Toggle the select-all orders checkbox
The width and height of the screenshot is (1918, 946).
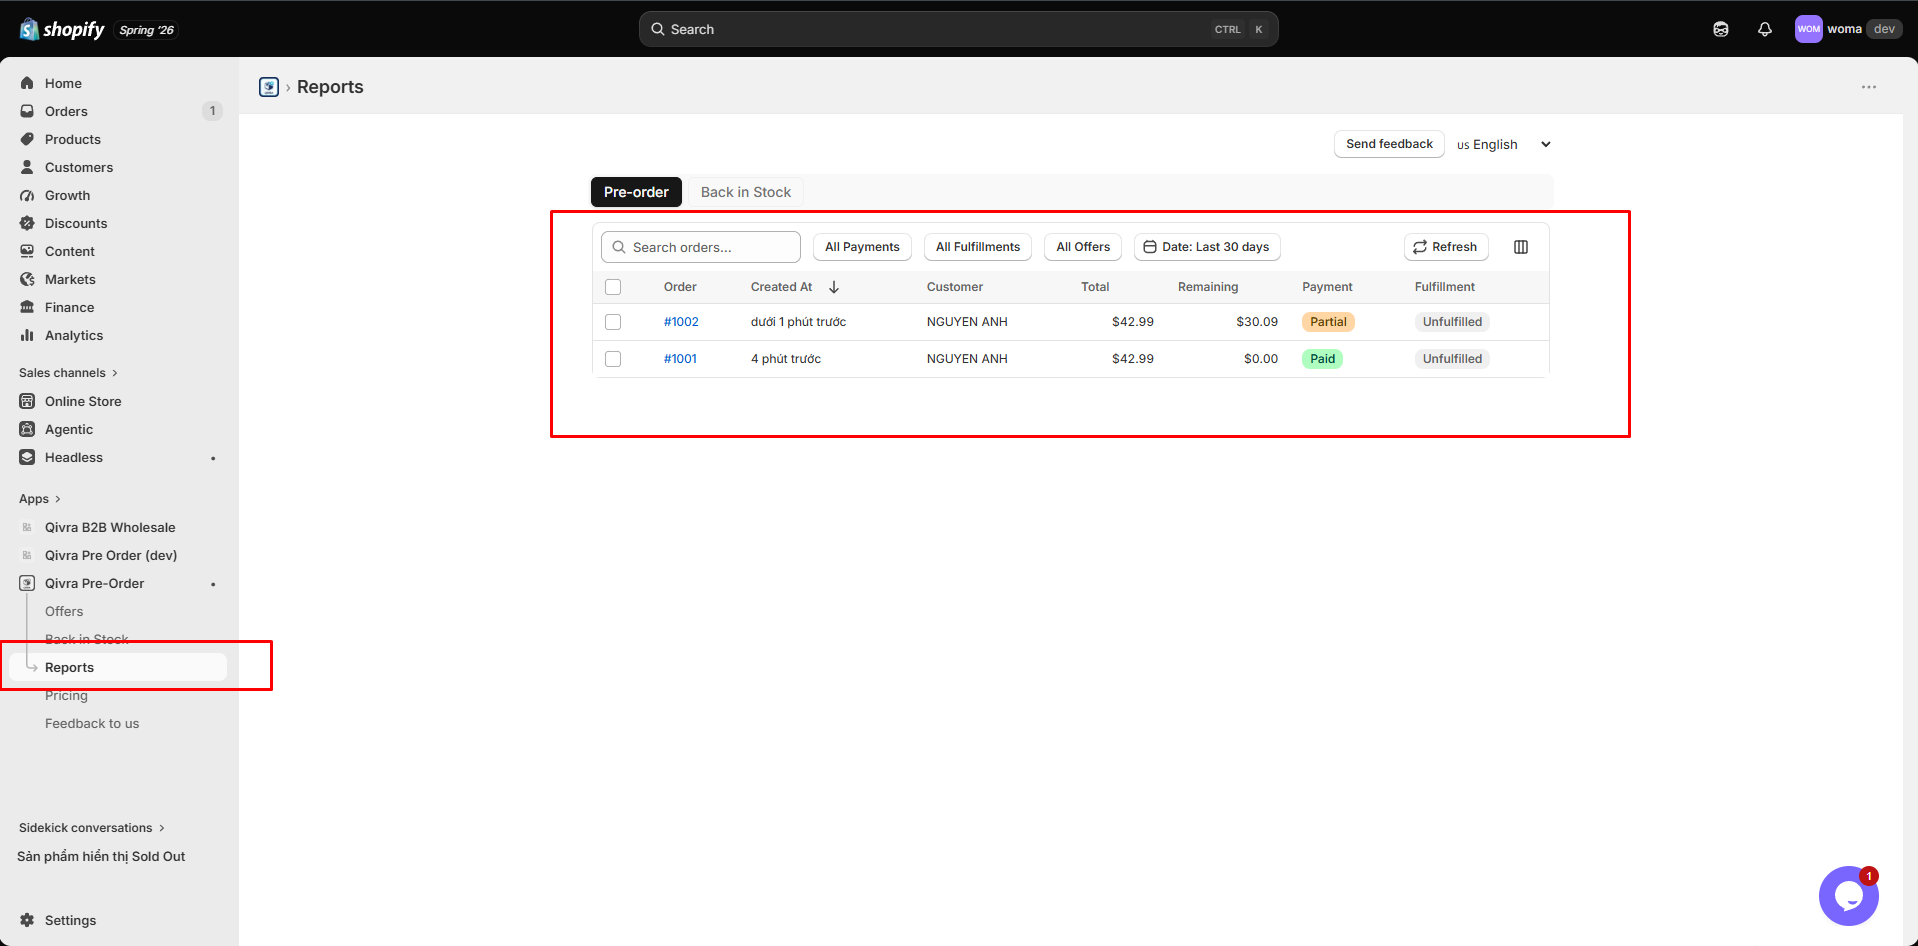click(x=613, y=287)
